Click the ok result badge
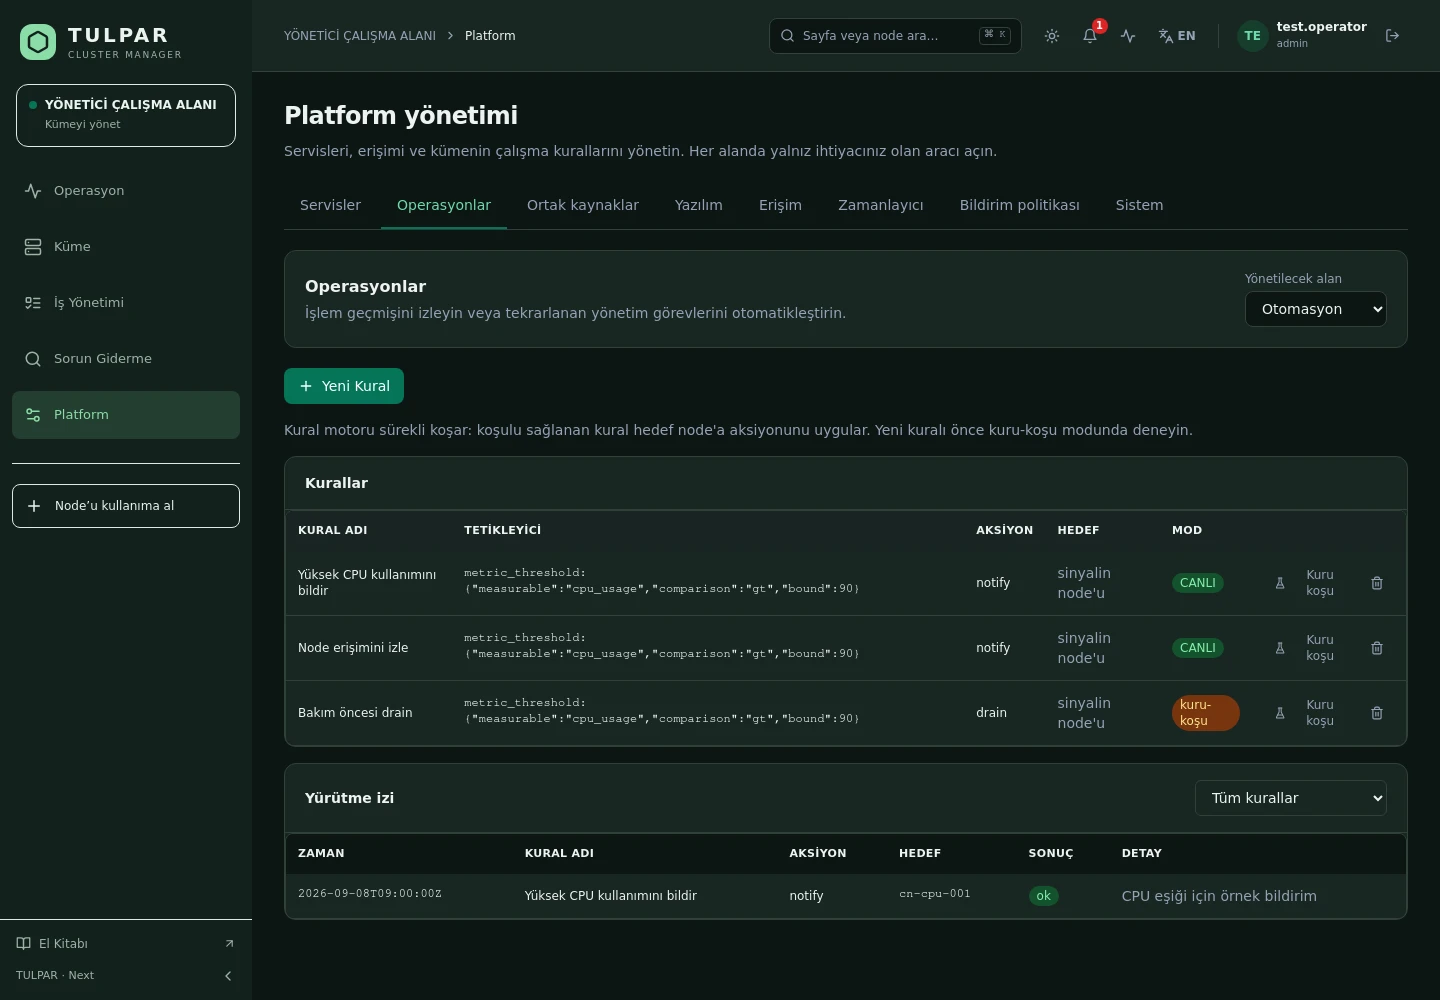 click(1043, 896)
